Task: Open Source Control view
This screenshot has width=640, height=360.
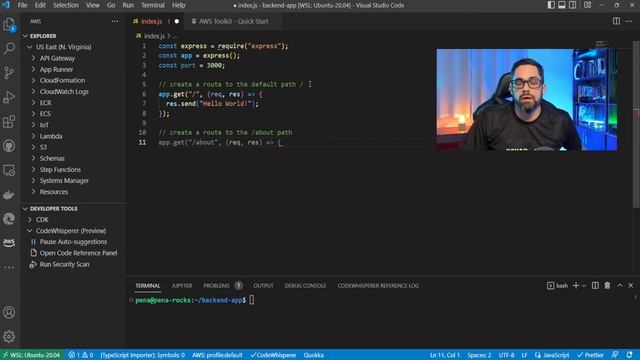Action: pos(9,73)
